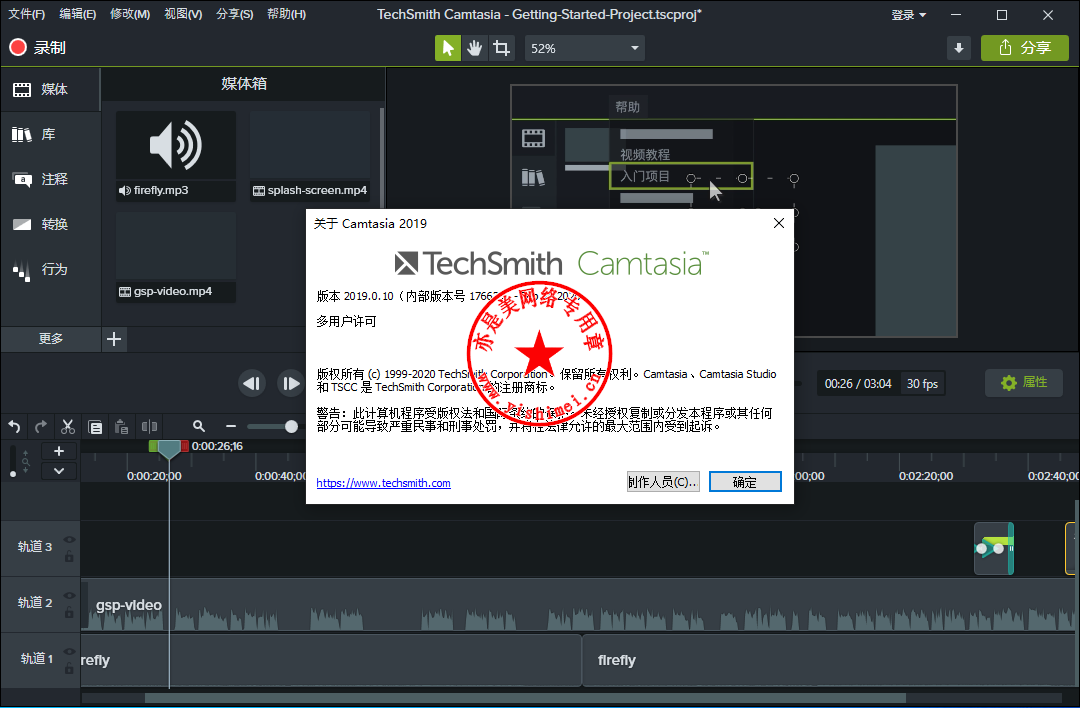The width and height of the screenshot is (1080, 708).
Task: Select the arrow edit mode tool
Action: coord(448,48)
